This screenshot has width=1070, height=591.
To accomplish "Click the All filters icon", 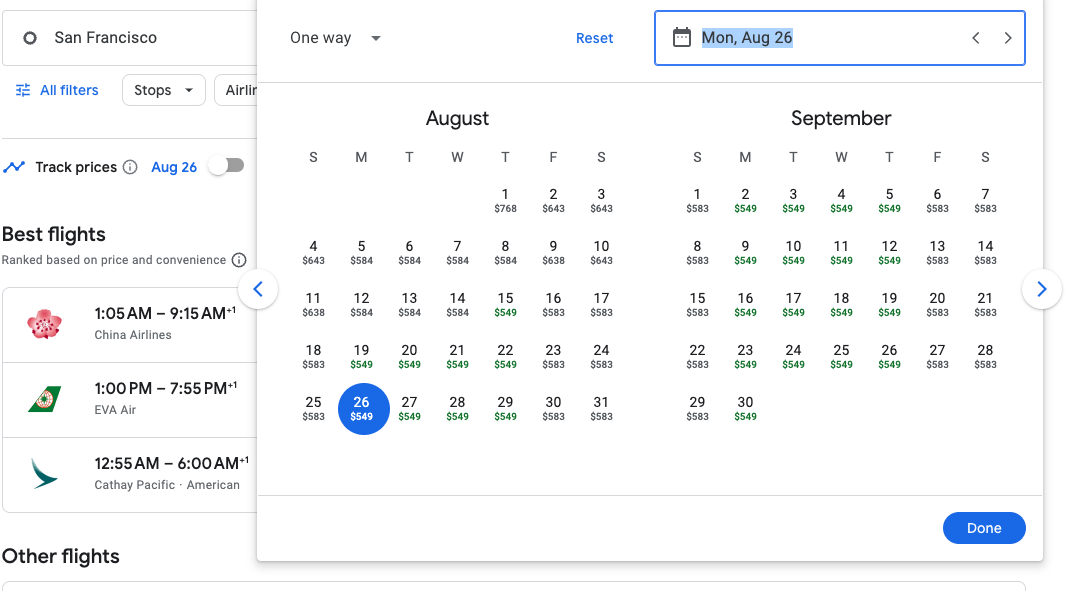I will [x=23, y=90].
